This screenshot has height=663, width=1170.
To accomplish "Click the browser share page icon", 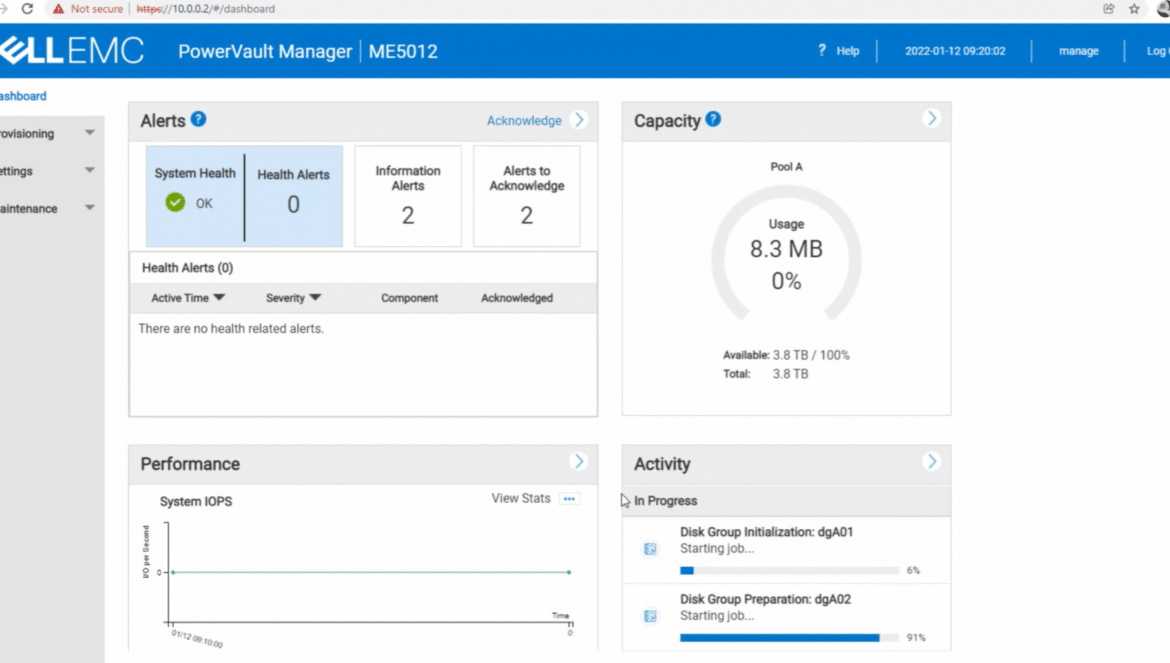I will tap(1109, 9).
